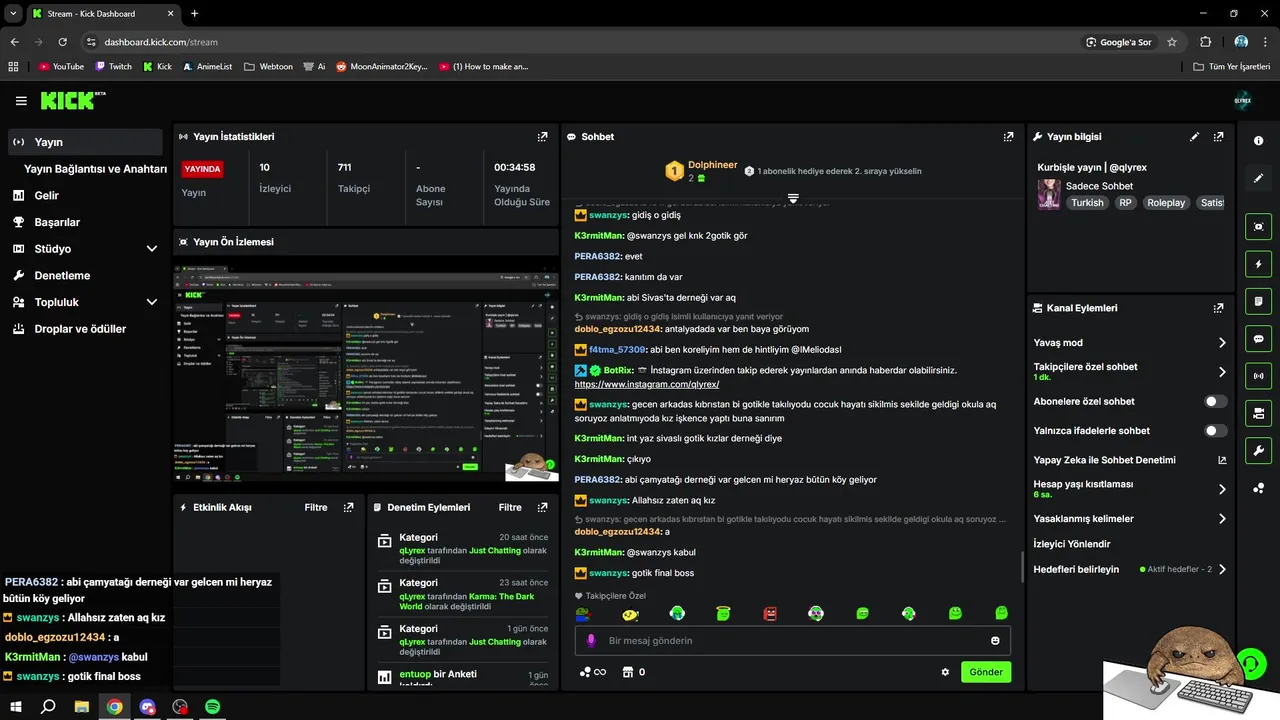1280x720 pixels.
Task: Expand the Topluluk sidebar section
Action: click(x=152, y=302)
